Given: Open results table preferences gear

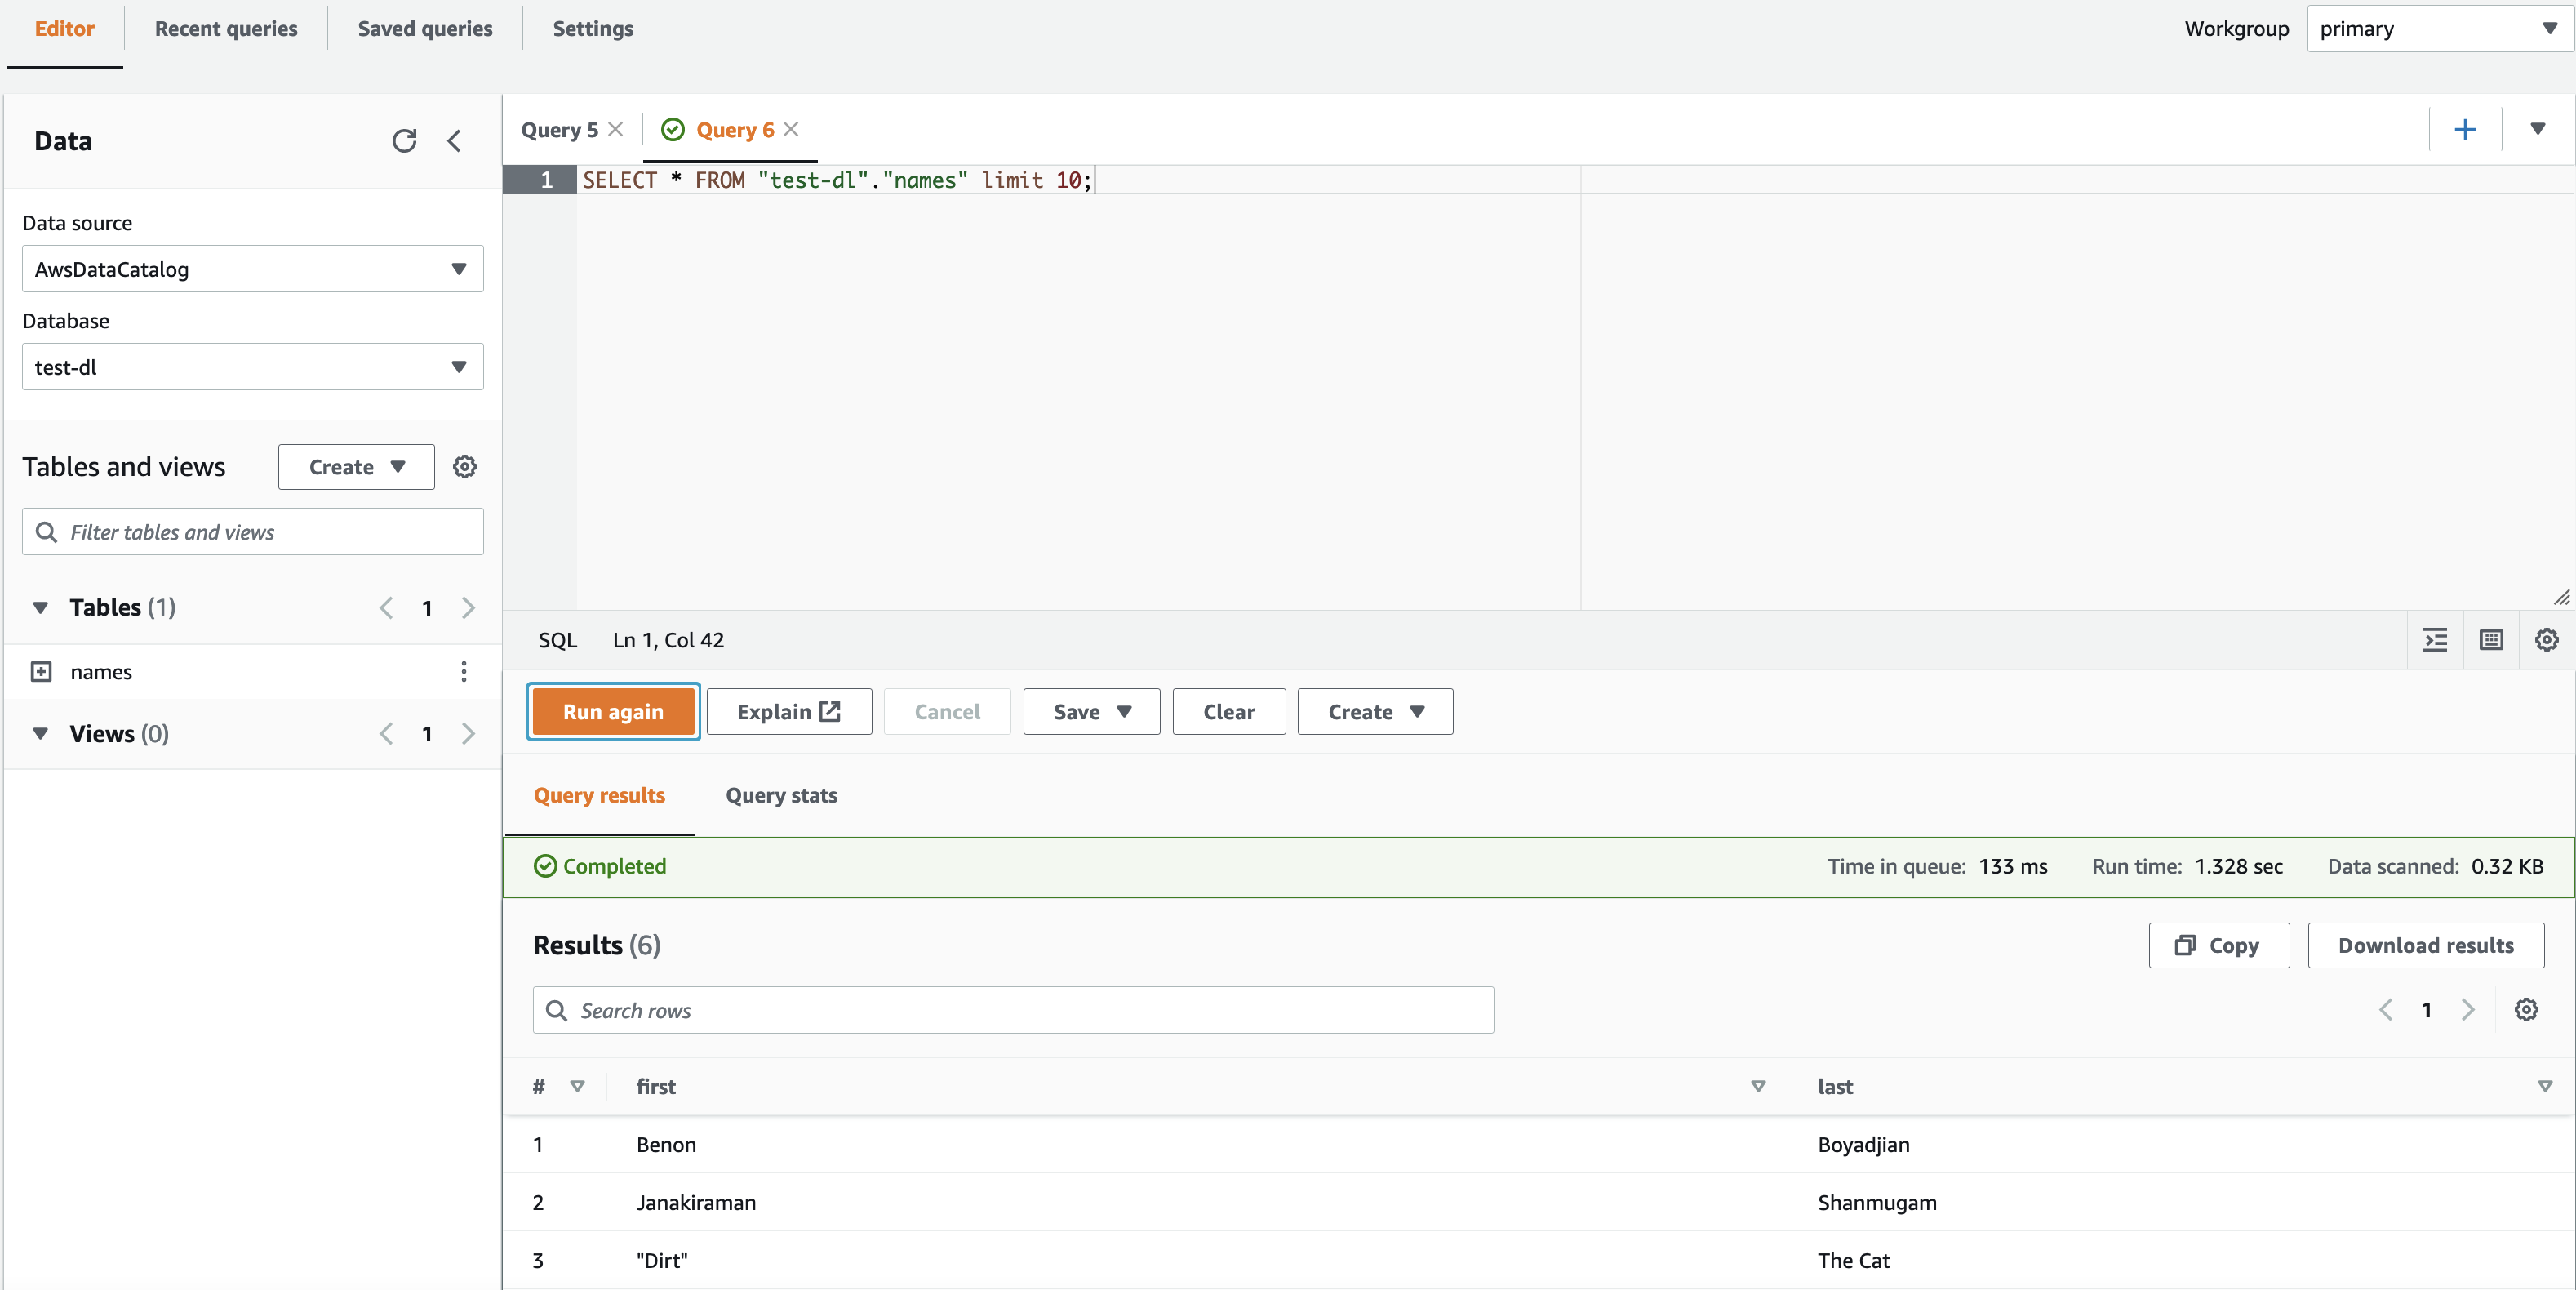Looking at the screenshot, I should coord(2527,1010).
